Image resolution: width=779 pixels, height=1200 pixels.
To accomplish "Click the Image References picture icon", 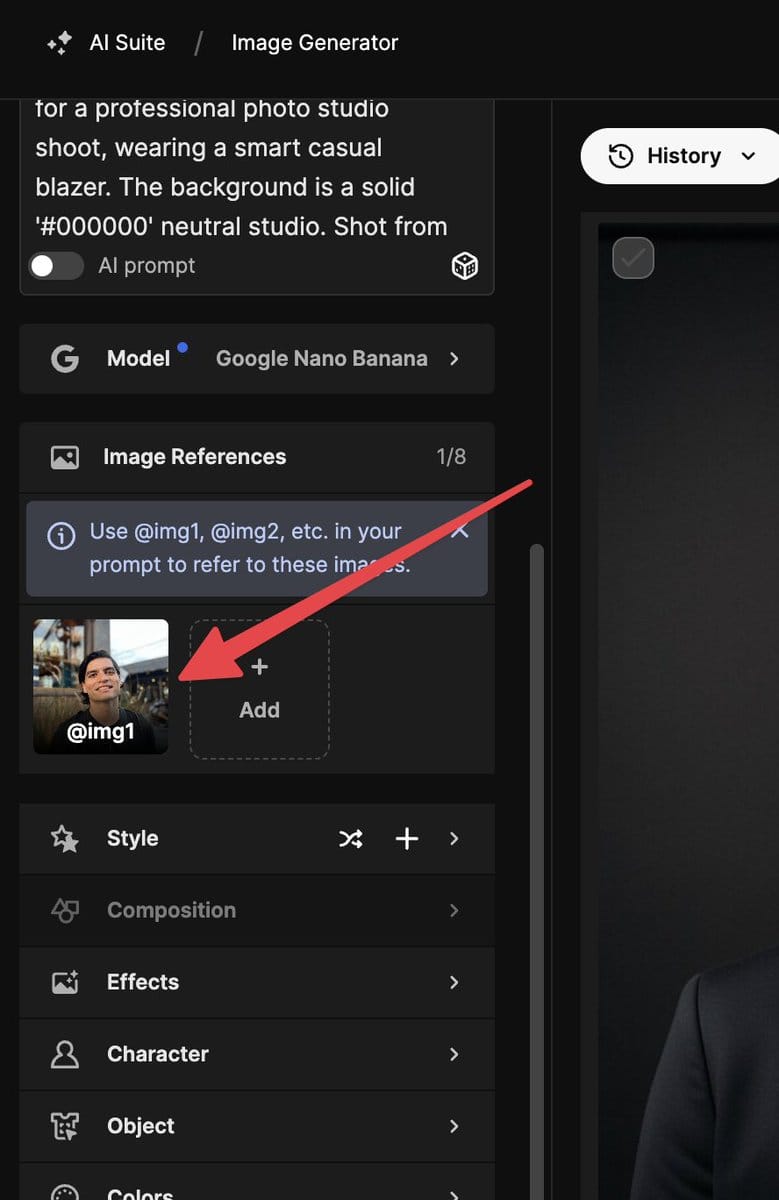I will 65,457.
